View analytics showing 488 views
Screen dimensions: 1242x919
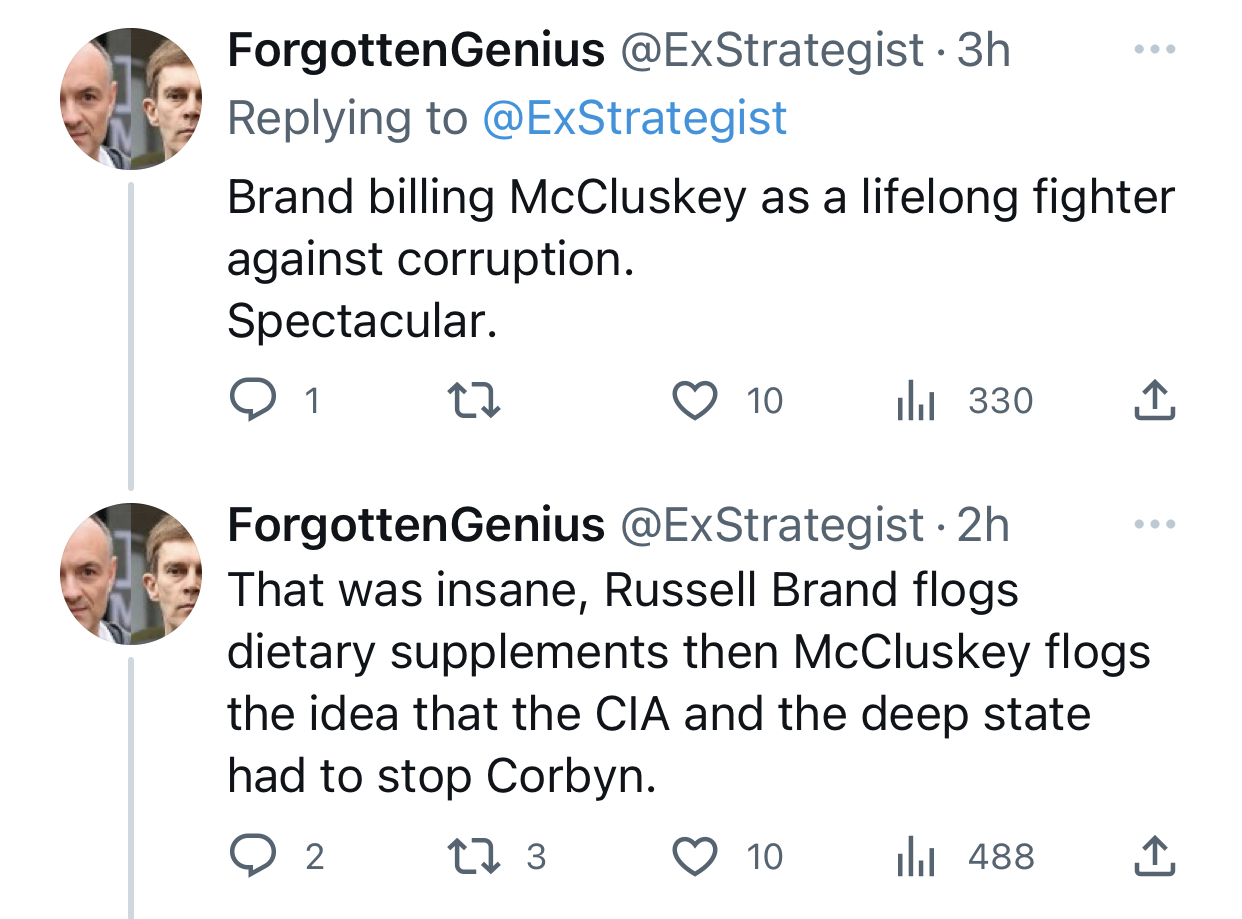click(x=915, y=857)
